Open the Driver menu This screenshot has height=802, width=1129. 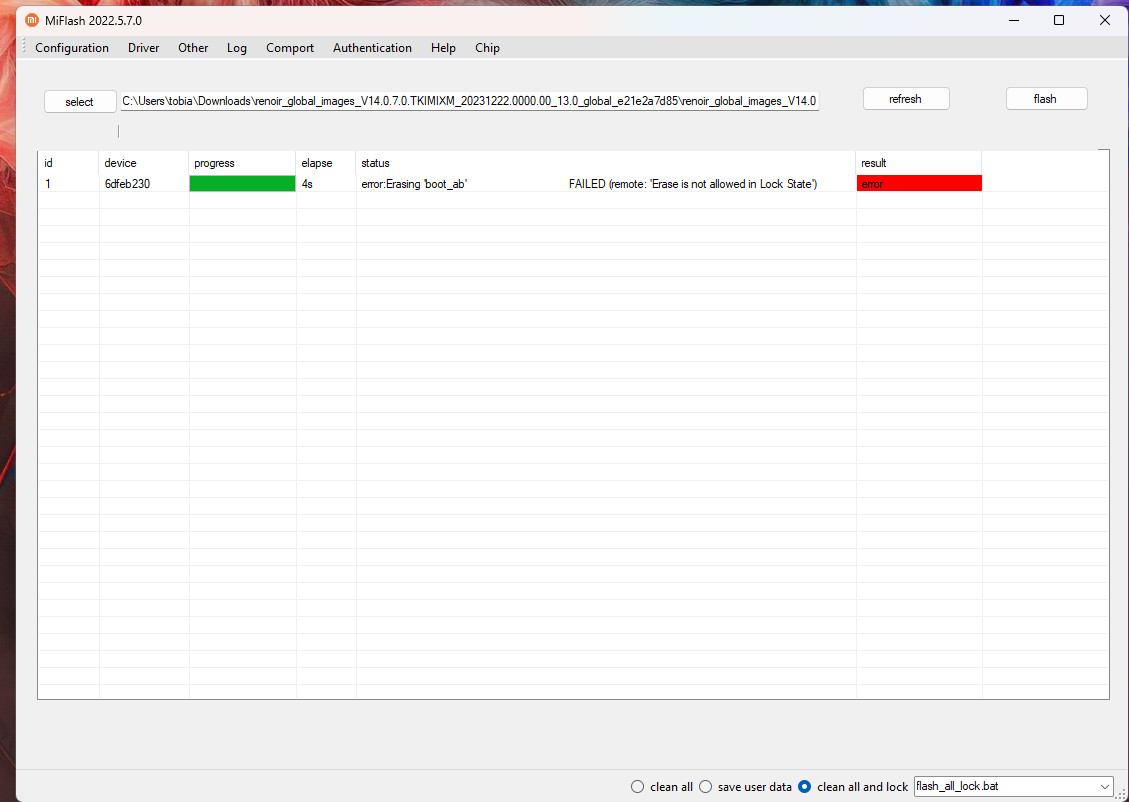(x=143, y=48)
